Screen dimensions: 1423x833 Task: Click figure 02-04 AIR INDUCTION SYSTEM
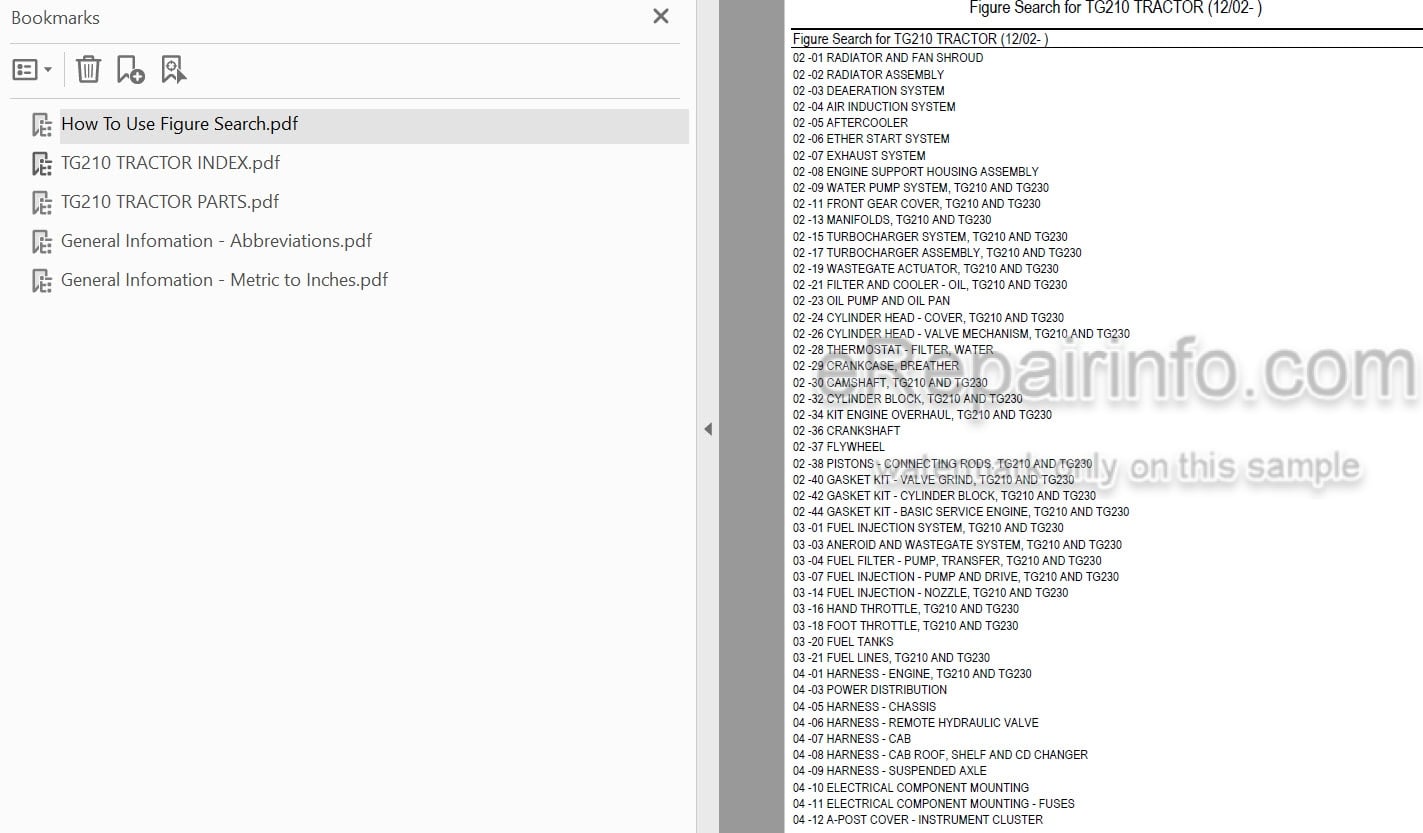pos(874,107)
